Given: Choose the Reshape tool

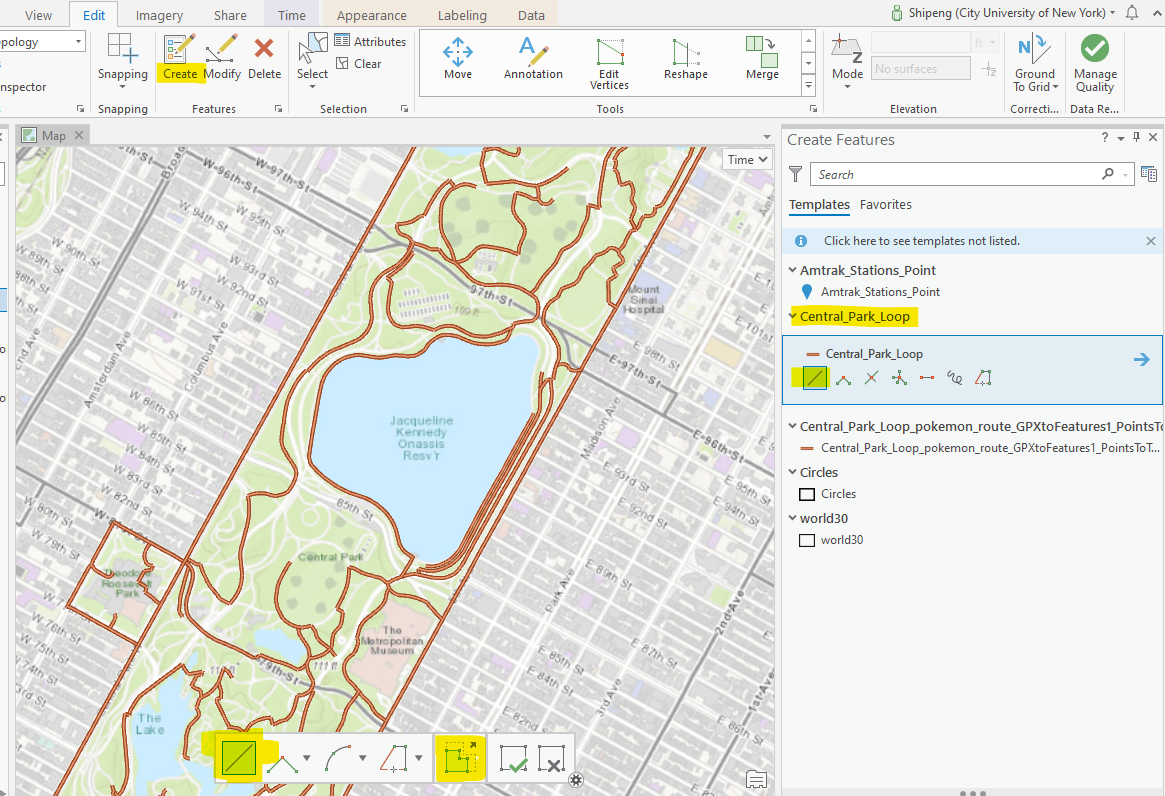Looking at the screenshot, I should (x=685, y=58).
